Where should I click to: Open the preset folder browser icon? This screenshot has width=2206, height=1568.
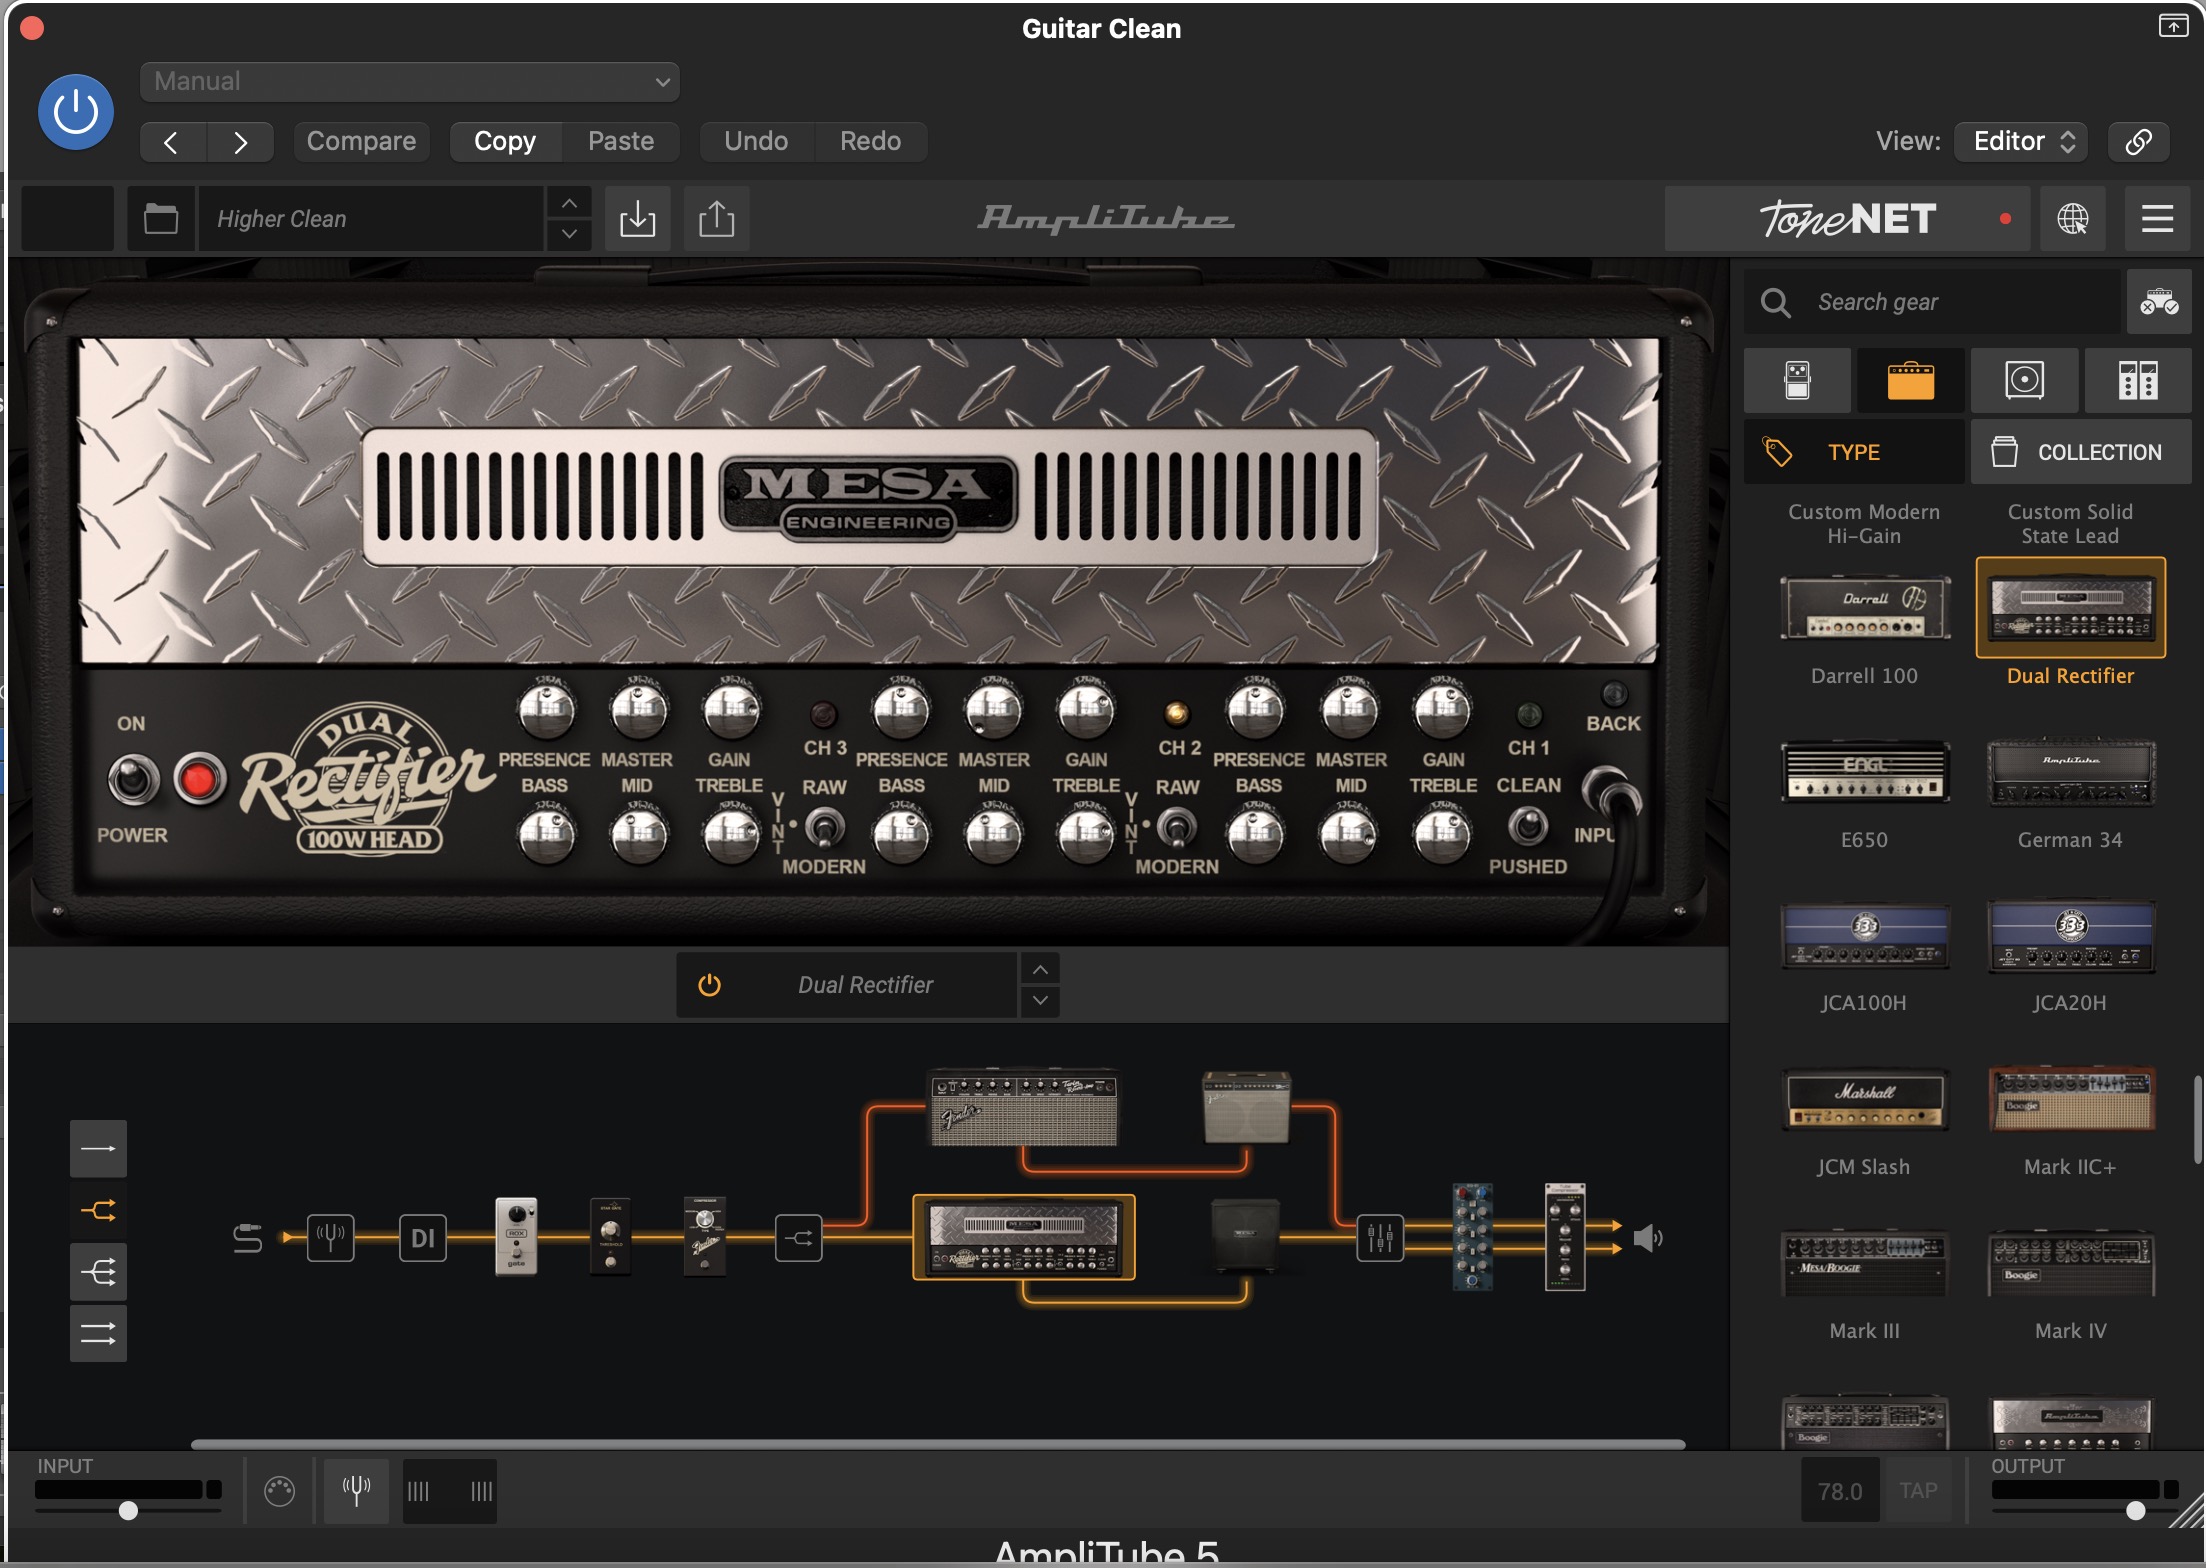tap(161, 218)
